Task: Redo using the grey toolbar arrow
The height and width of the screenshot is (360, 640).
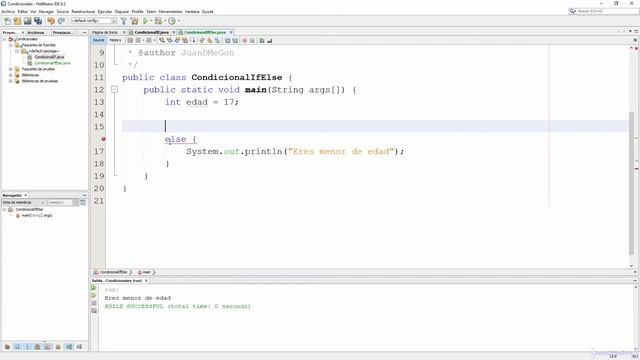Action: pos(62,21)
